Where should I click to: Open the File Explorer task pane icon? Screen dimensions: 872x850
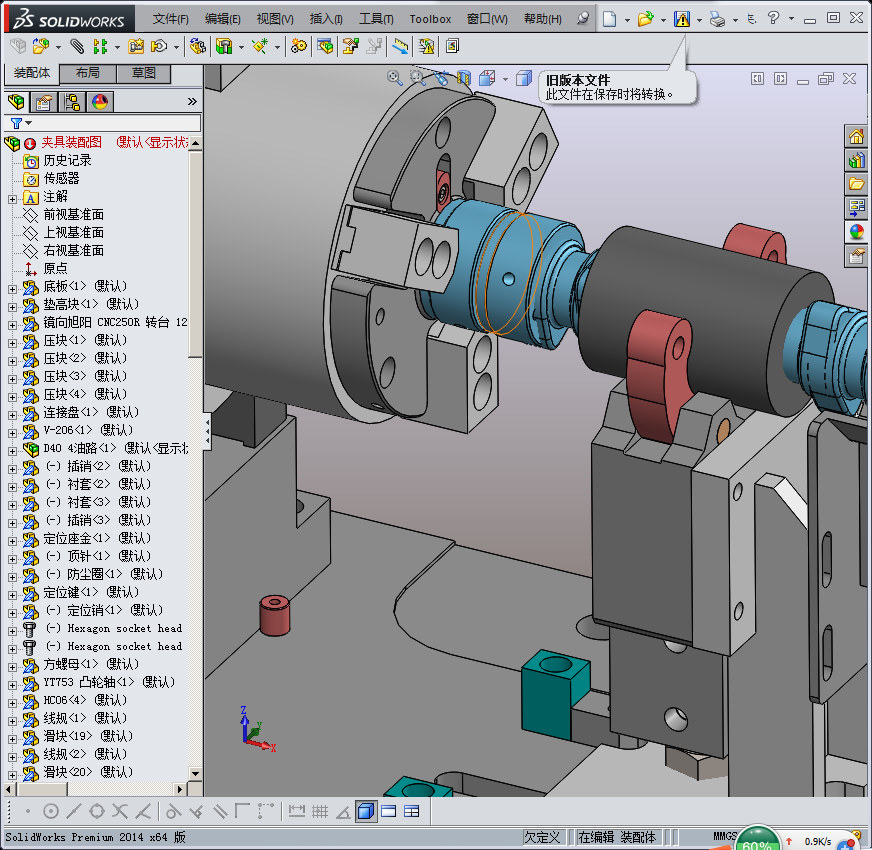856,184
